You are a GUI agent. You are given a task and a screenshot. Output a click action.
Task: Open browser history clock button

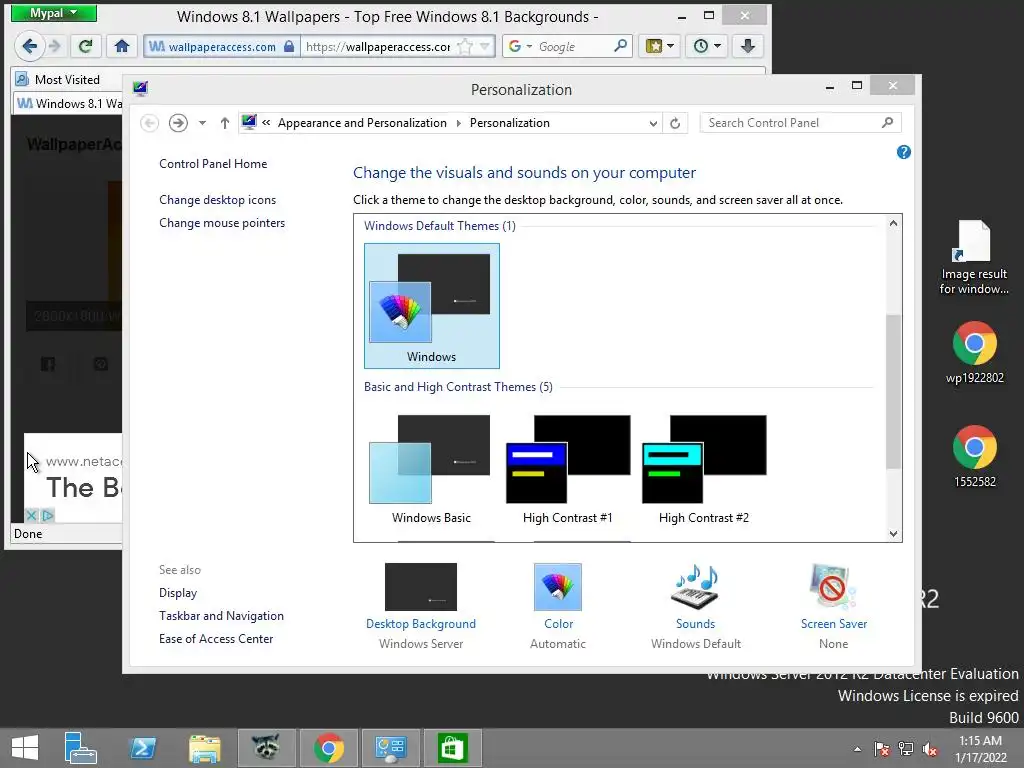click(707, 46)
